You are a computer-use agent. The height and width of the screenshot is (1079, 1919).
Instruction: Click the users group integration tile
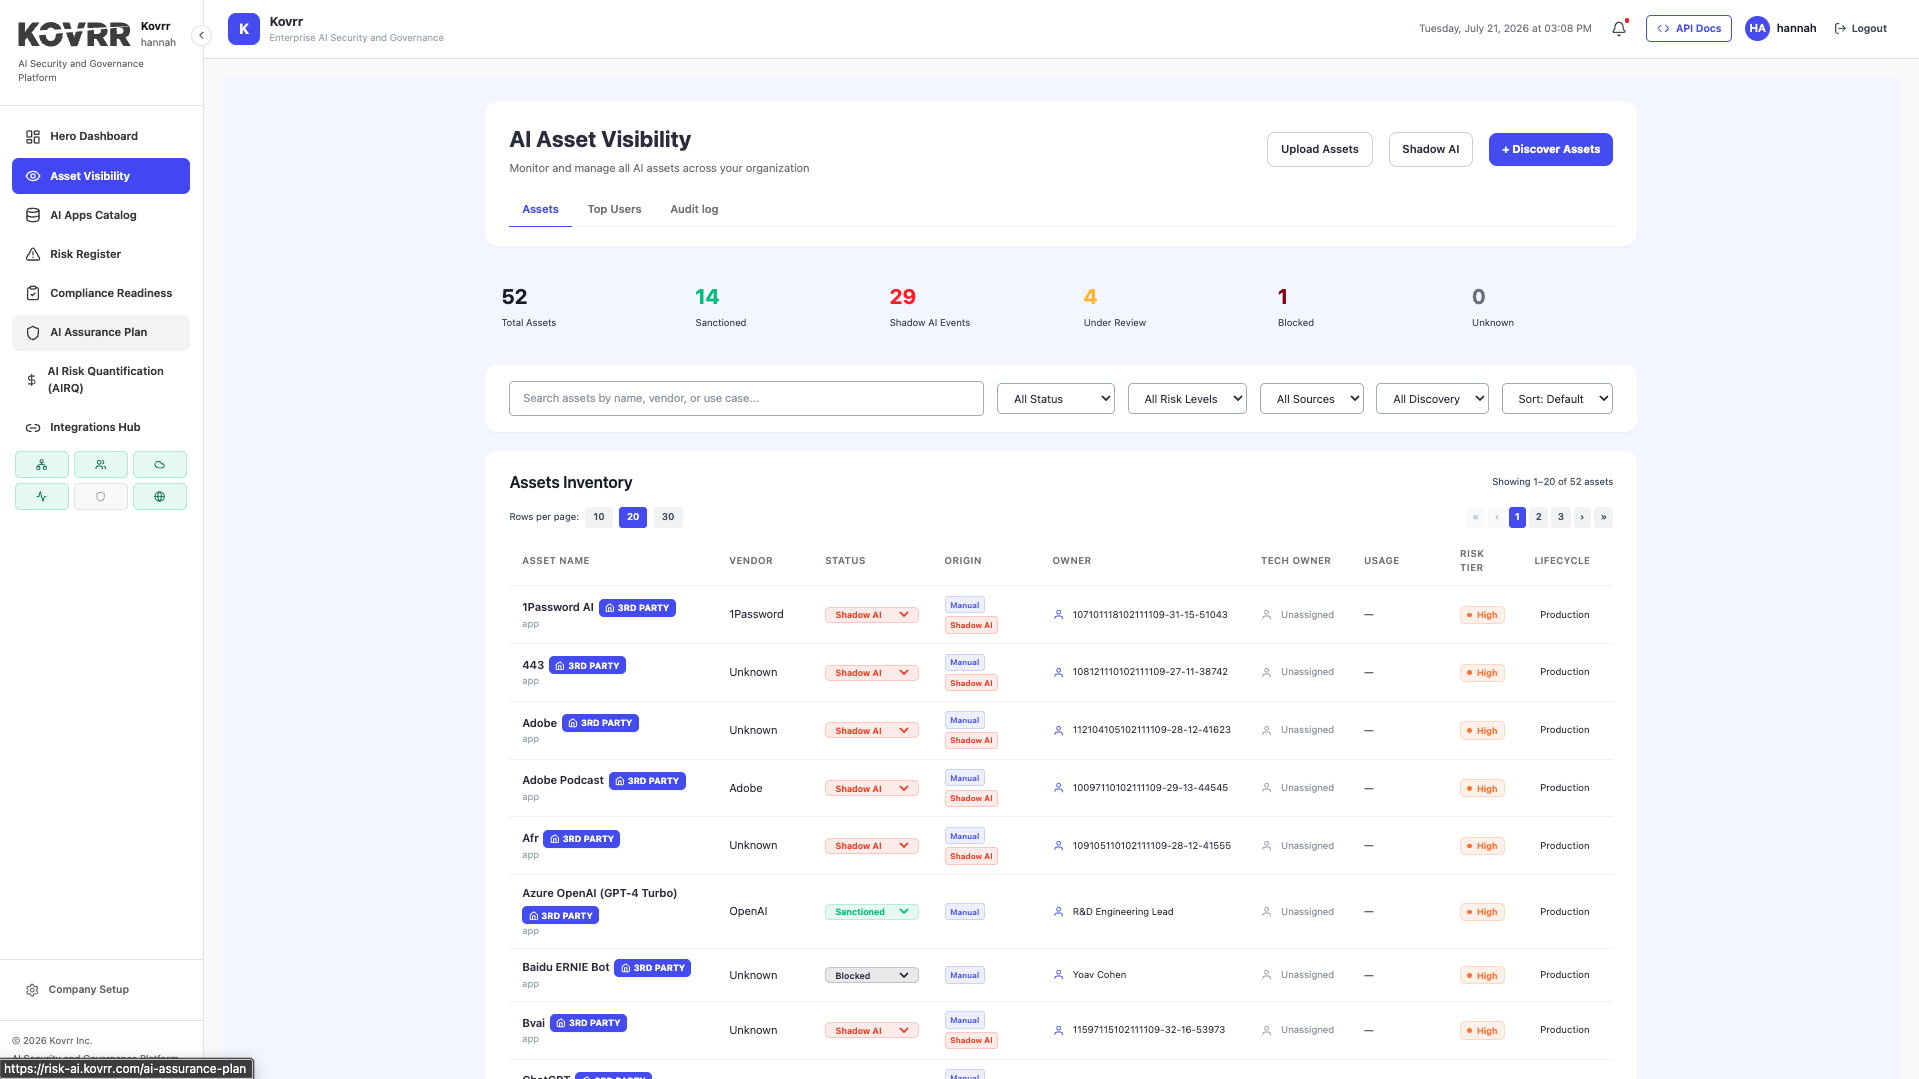coord(101,465)
